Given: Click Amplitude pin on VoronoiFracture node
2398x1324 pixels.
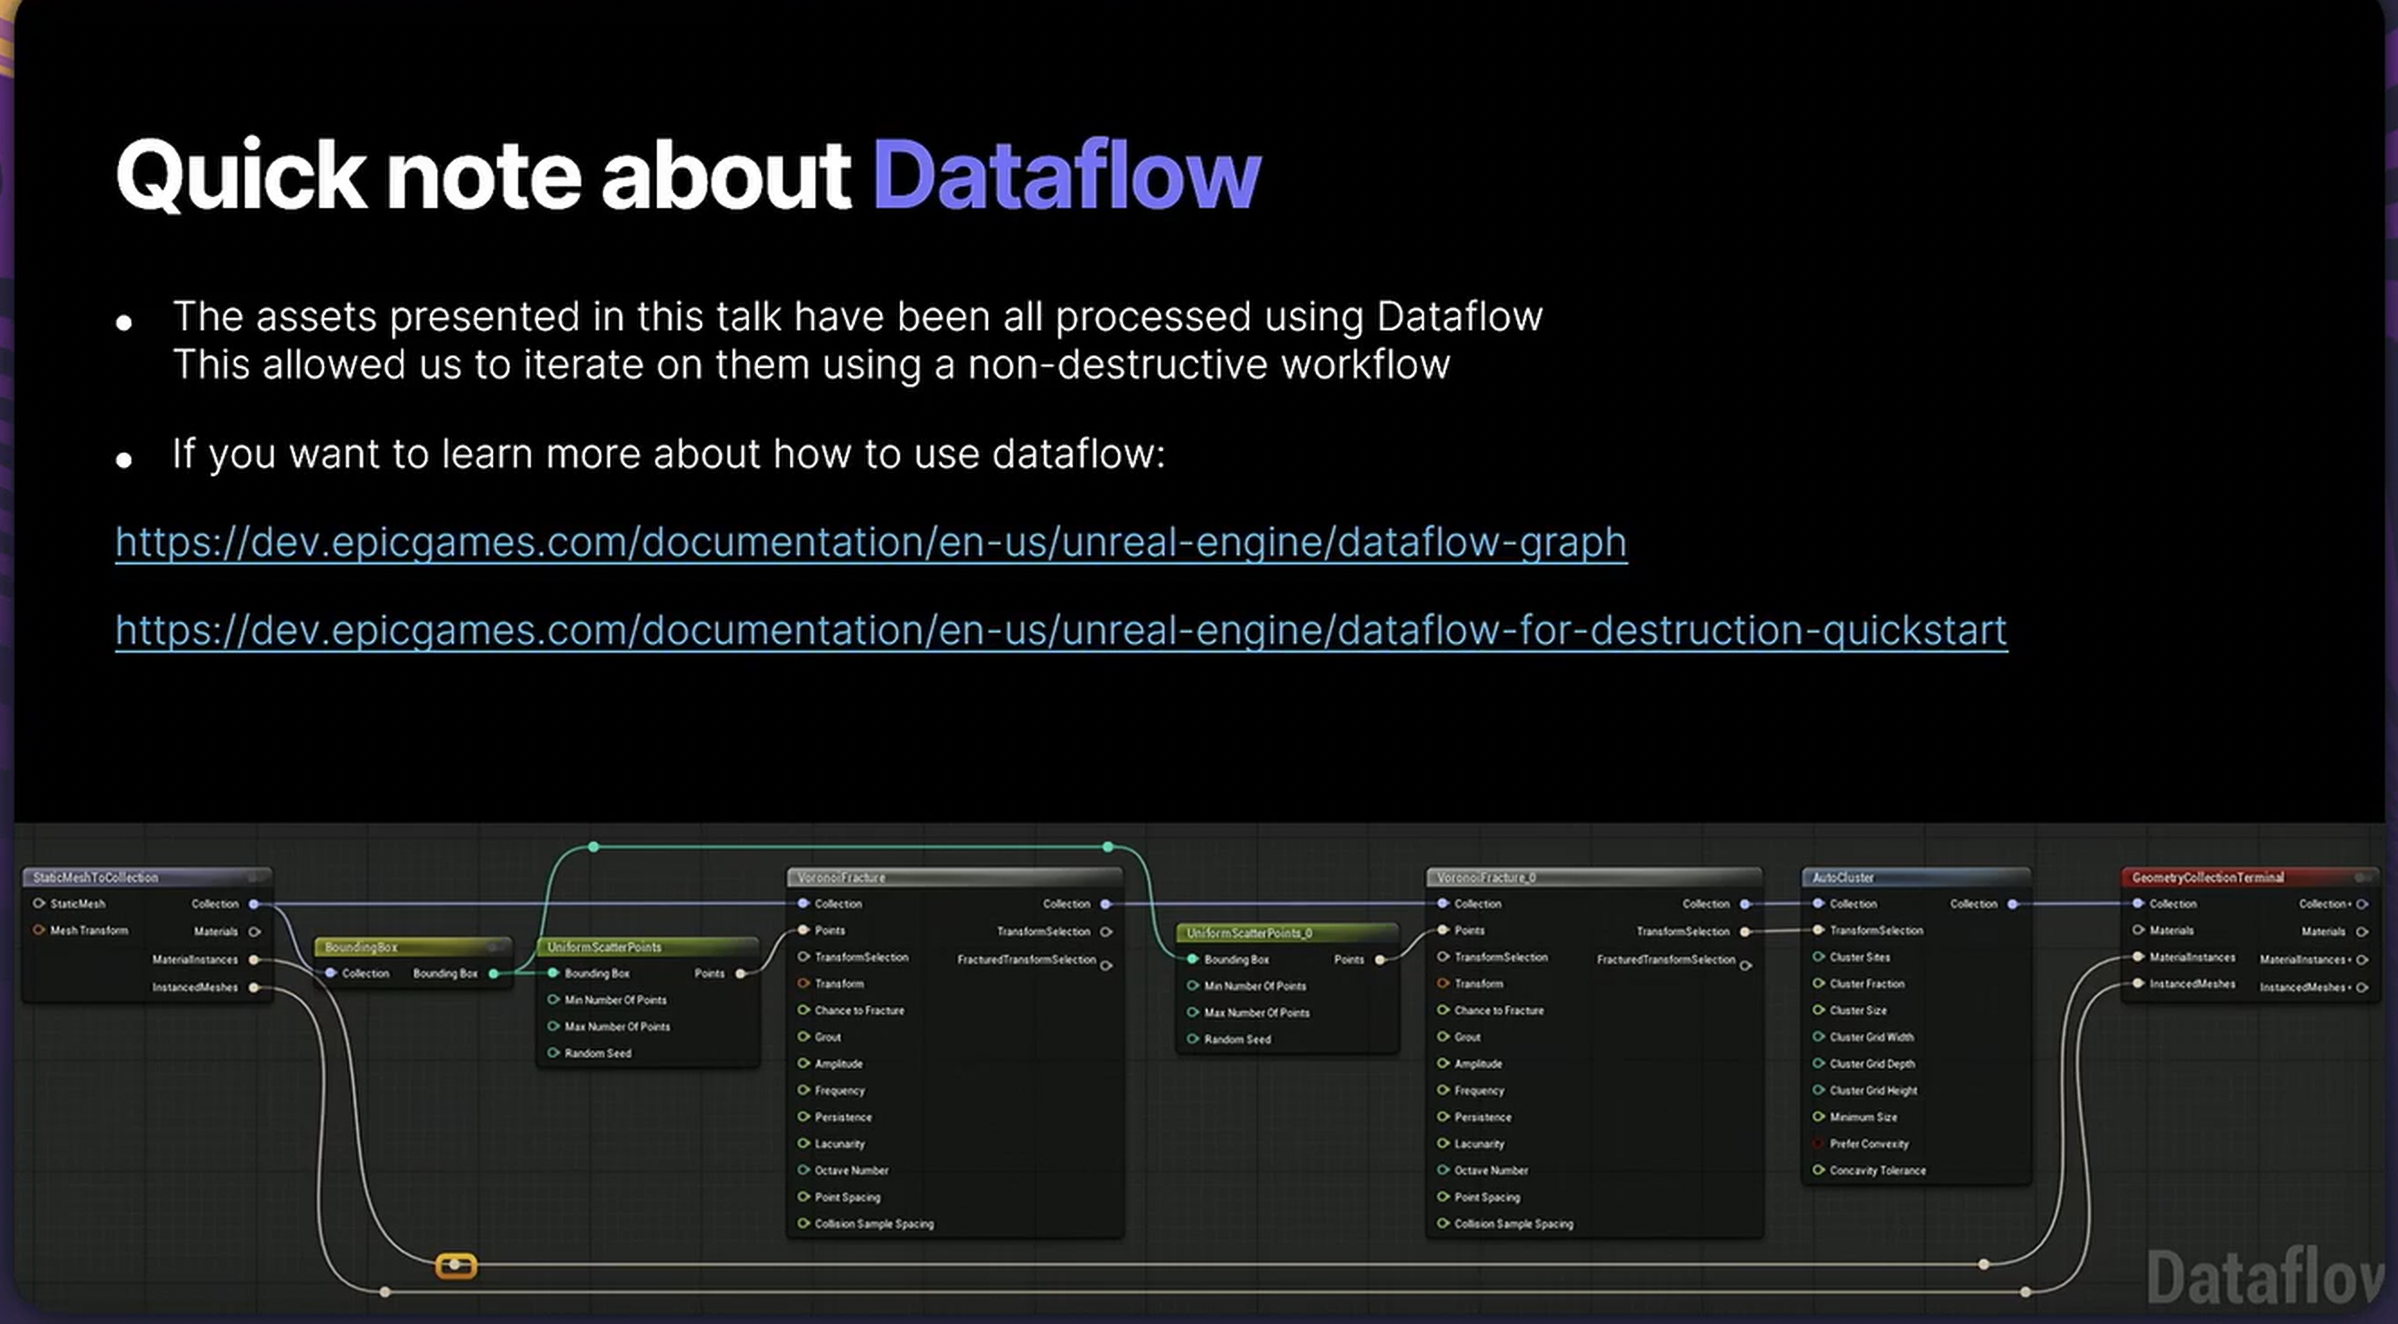Looking at the screenshot, I should click(x=803, y=1063).
